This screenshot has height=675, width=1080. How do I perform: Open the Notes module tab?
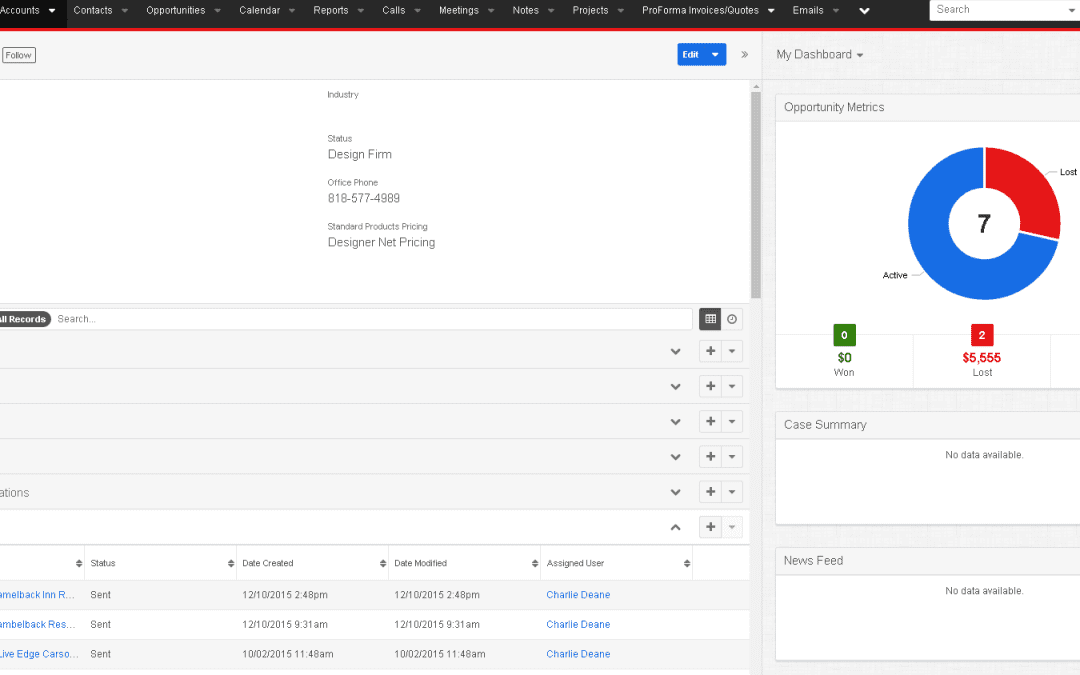pyautogui.click(x=526, y=10)
